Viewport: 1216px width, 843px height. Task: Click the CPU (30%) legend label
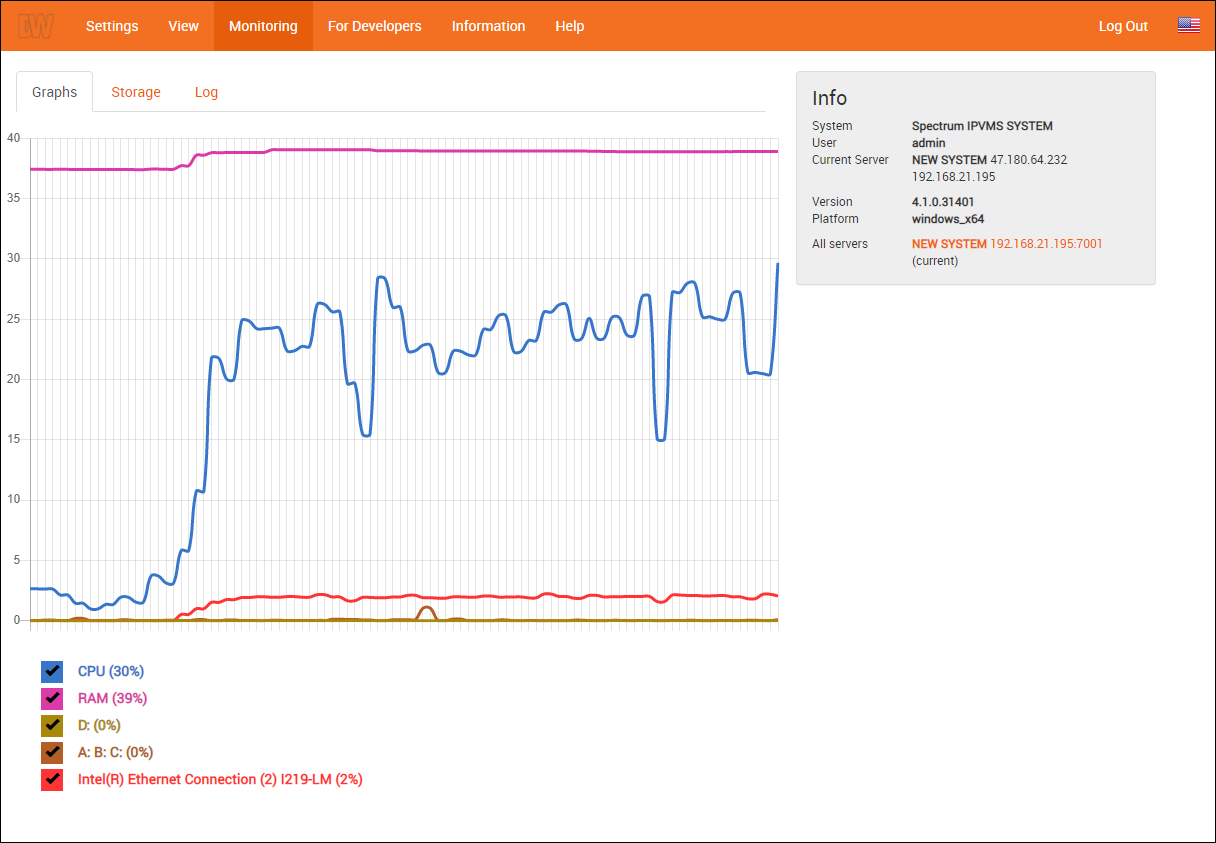(x=110, y=671)
